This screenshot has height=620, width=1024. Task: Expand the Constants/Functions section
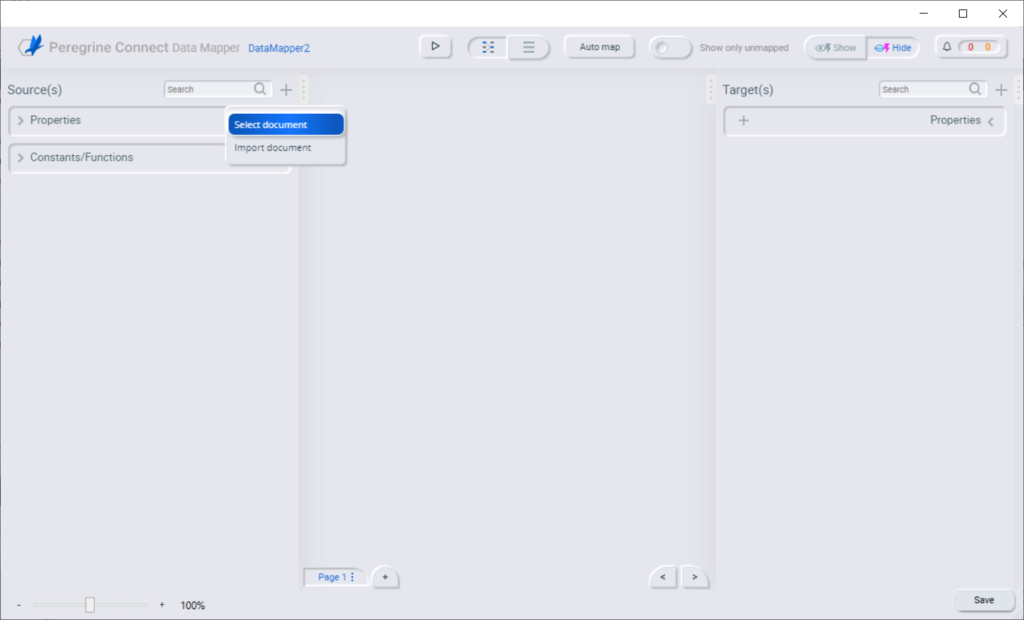[x=20, y=157]
